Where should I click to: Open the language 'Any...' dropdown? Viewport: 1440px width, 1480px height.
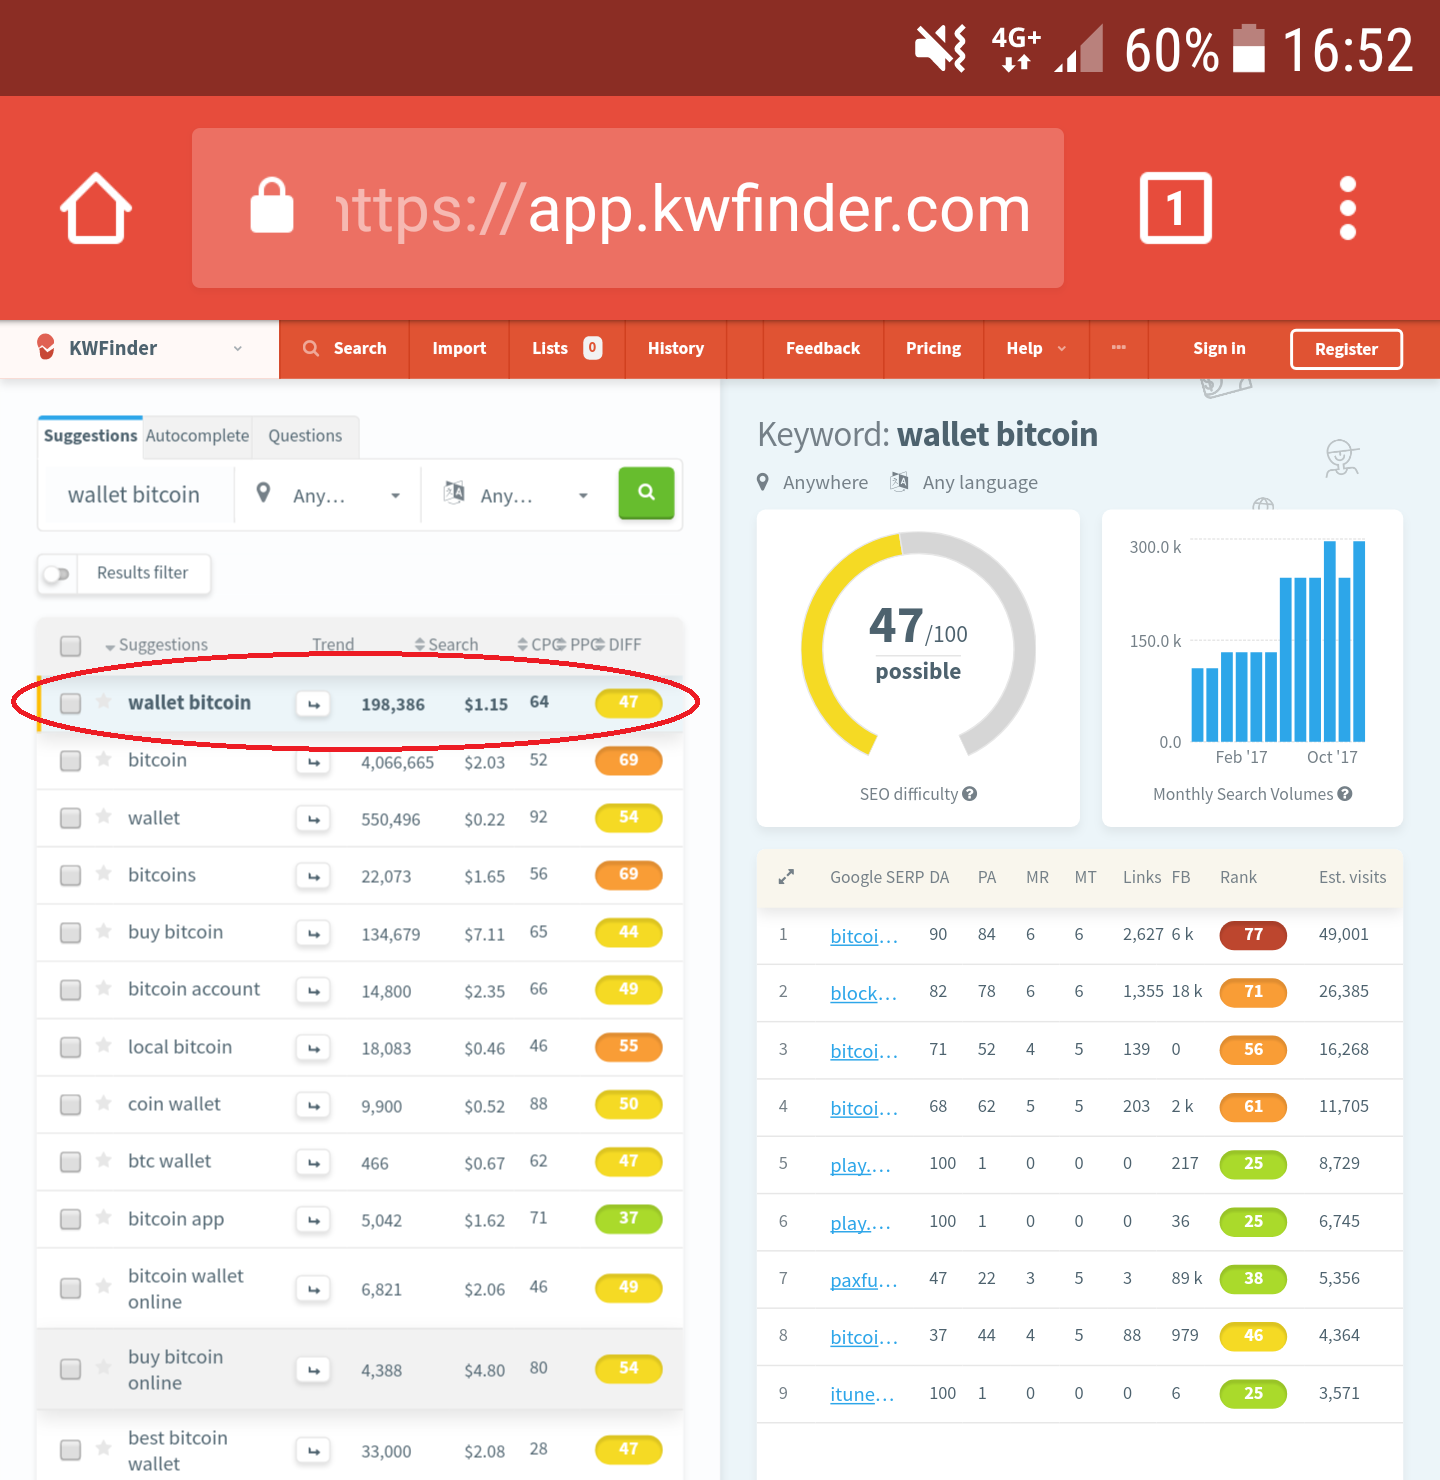pos(514,495)
